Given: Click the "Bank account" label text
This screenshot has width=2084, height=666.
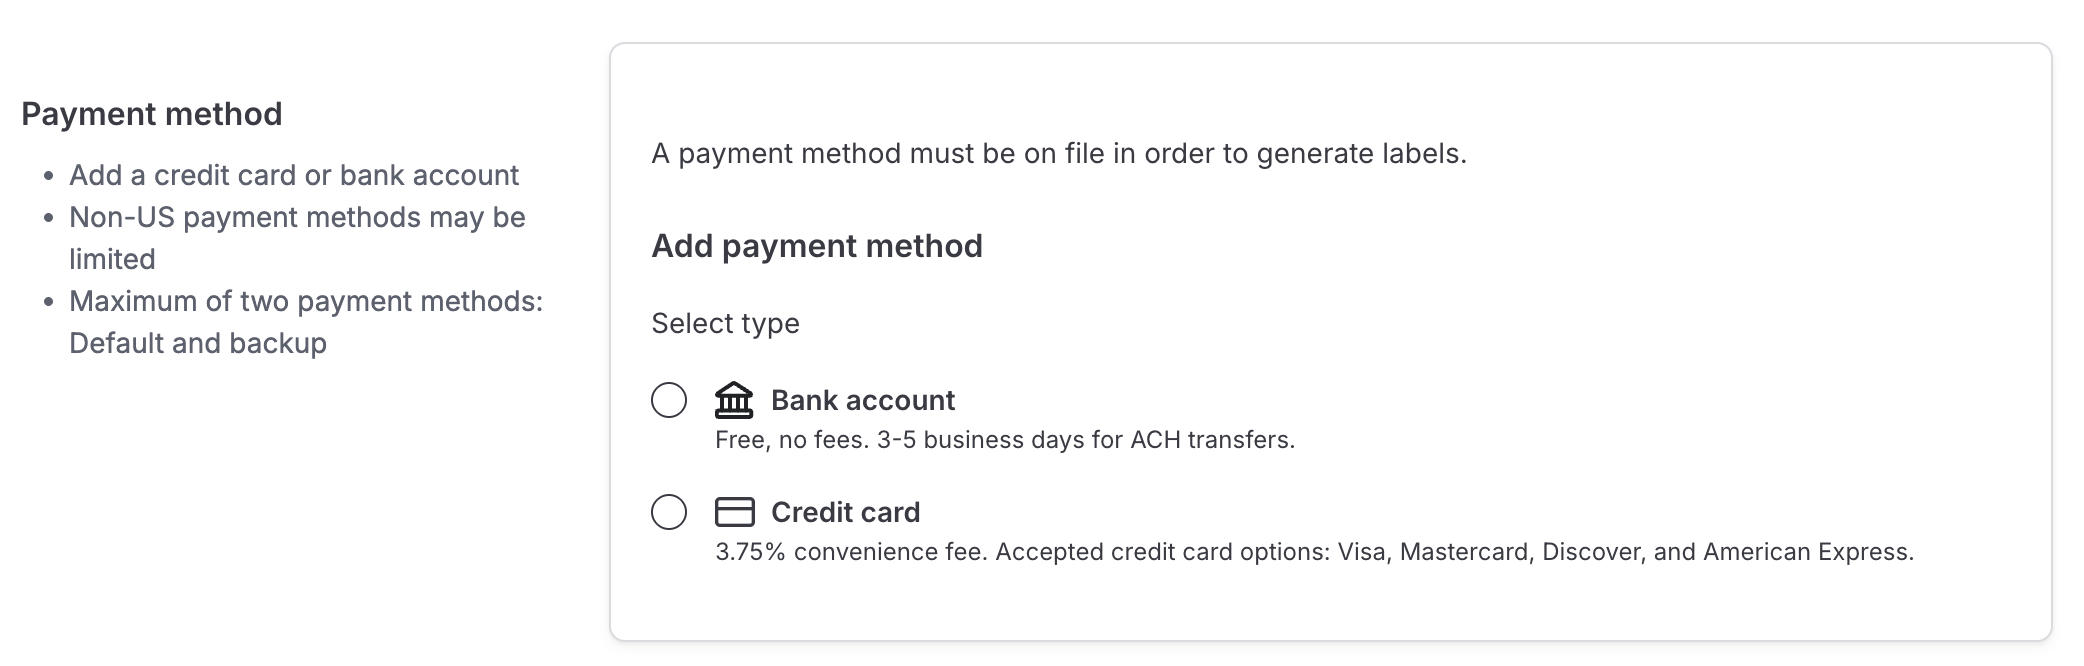Looking at the screenshot, I should (862, 400).
